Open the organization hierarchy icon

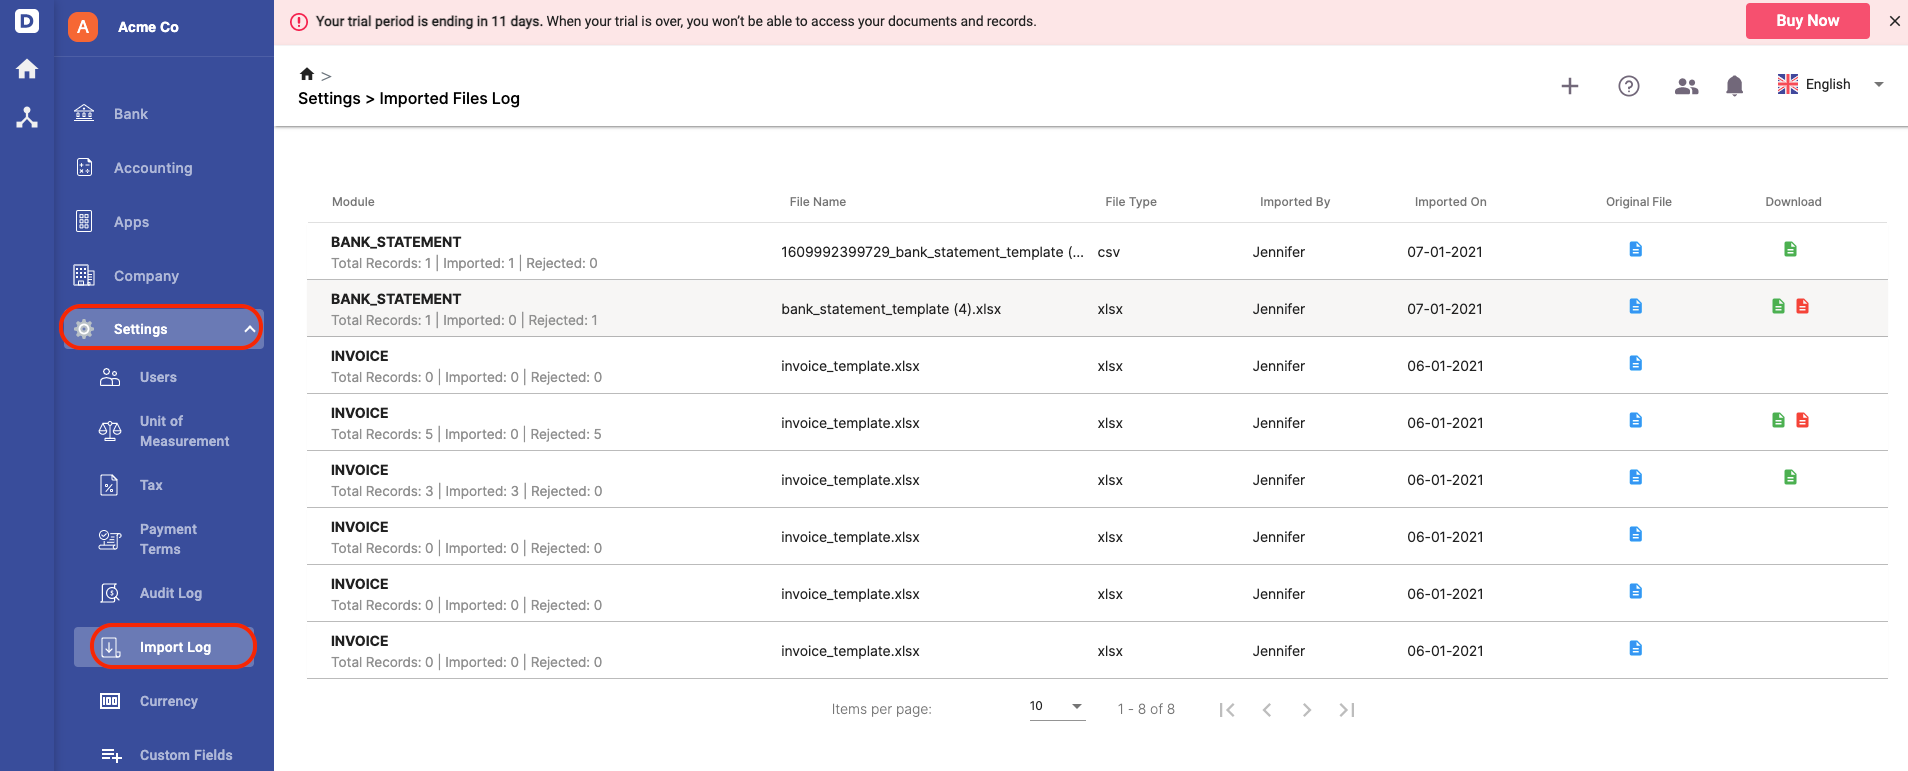click(x=27, y=117)
